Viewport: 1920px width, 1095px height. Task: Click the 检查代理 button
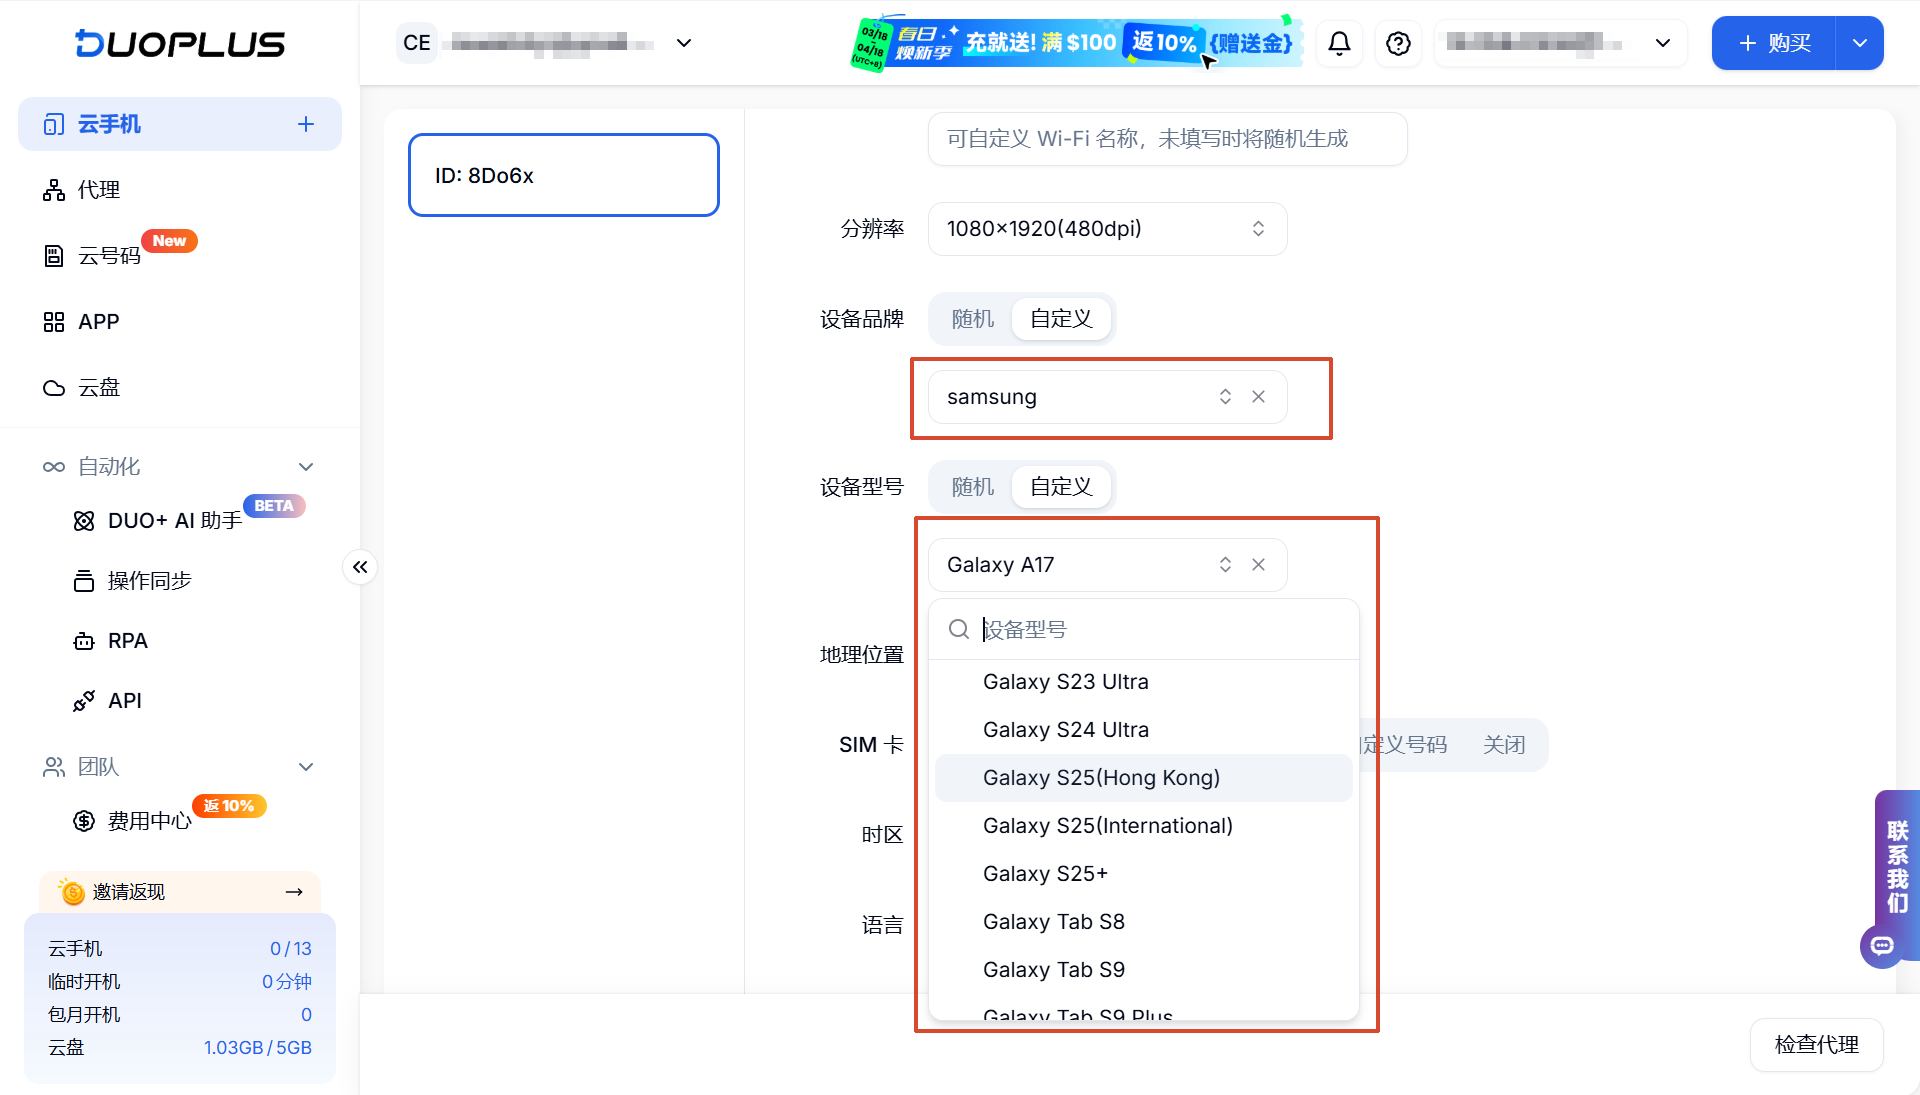1816,1045
